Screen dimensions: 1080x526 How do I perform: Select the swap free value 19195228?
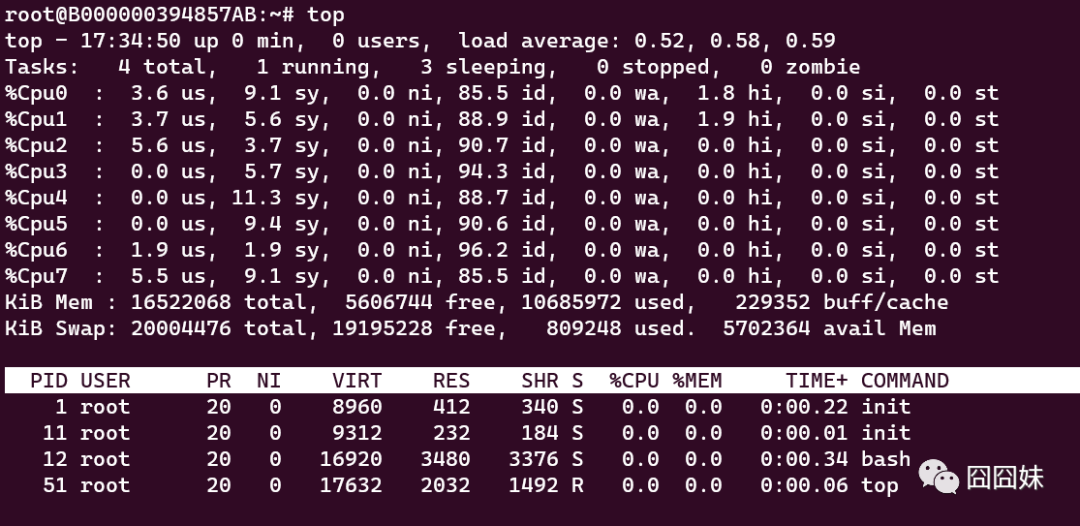click(x=382, y=328)
